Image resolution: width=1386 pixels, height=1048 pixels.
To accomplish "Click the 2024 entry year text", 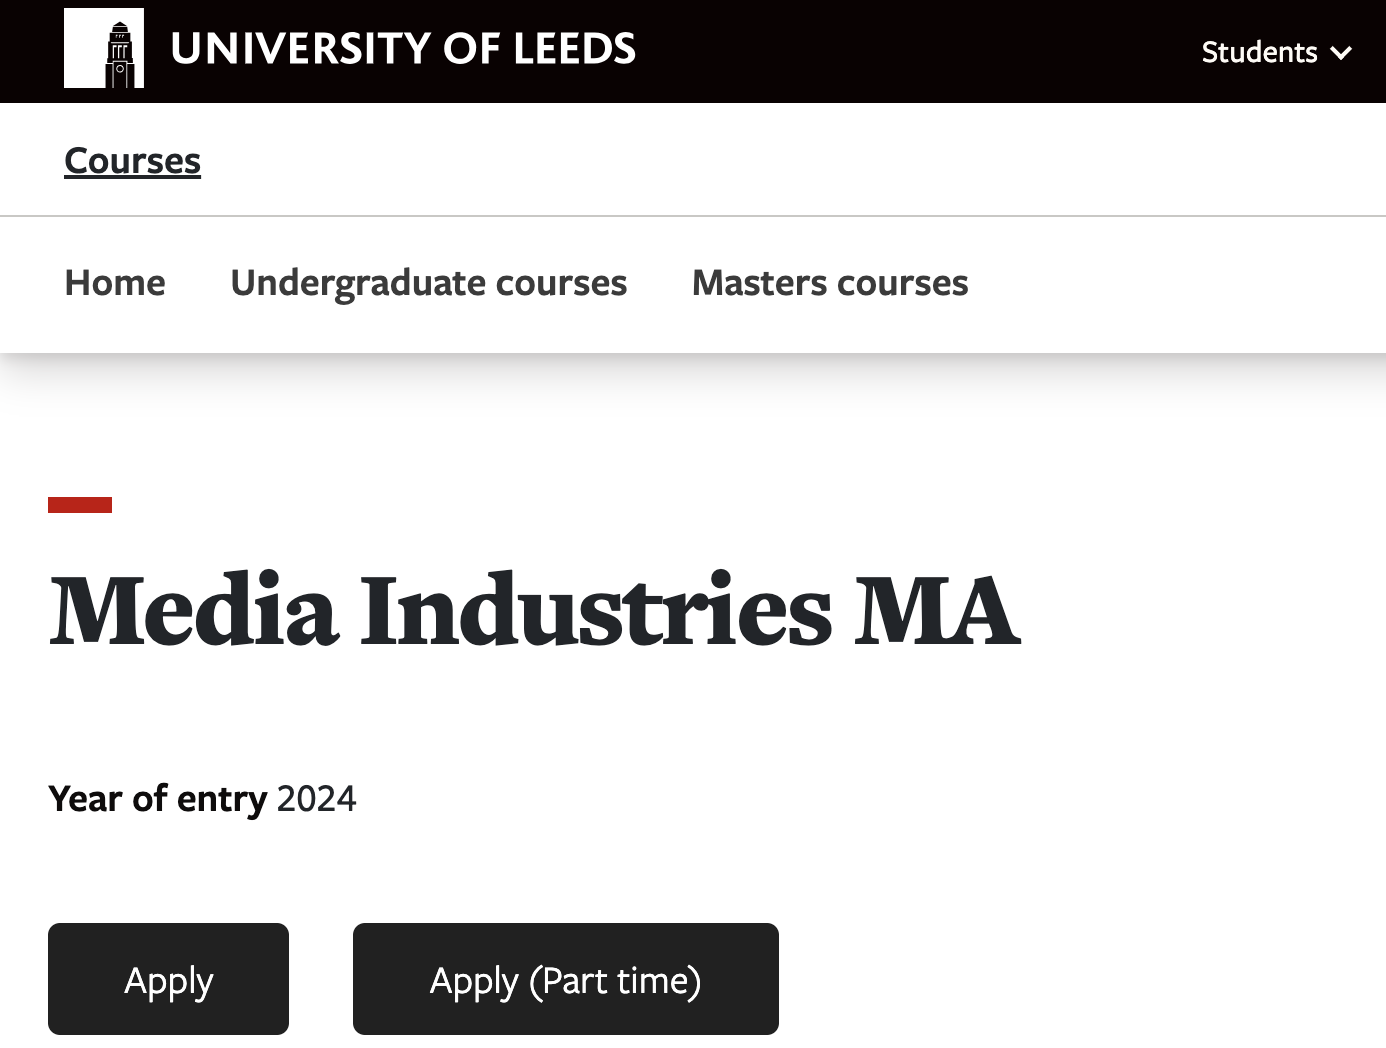I will pyautogui.click(x=316, y=799).
